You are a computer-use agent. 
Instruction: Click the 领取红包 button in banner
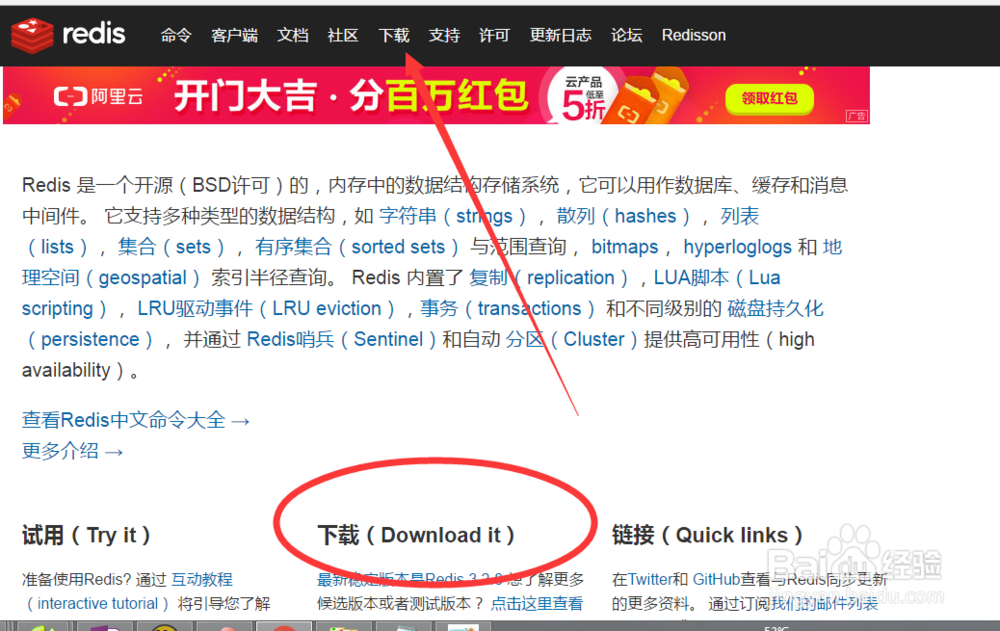point(769,98)
